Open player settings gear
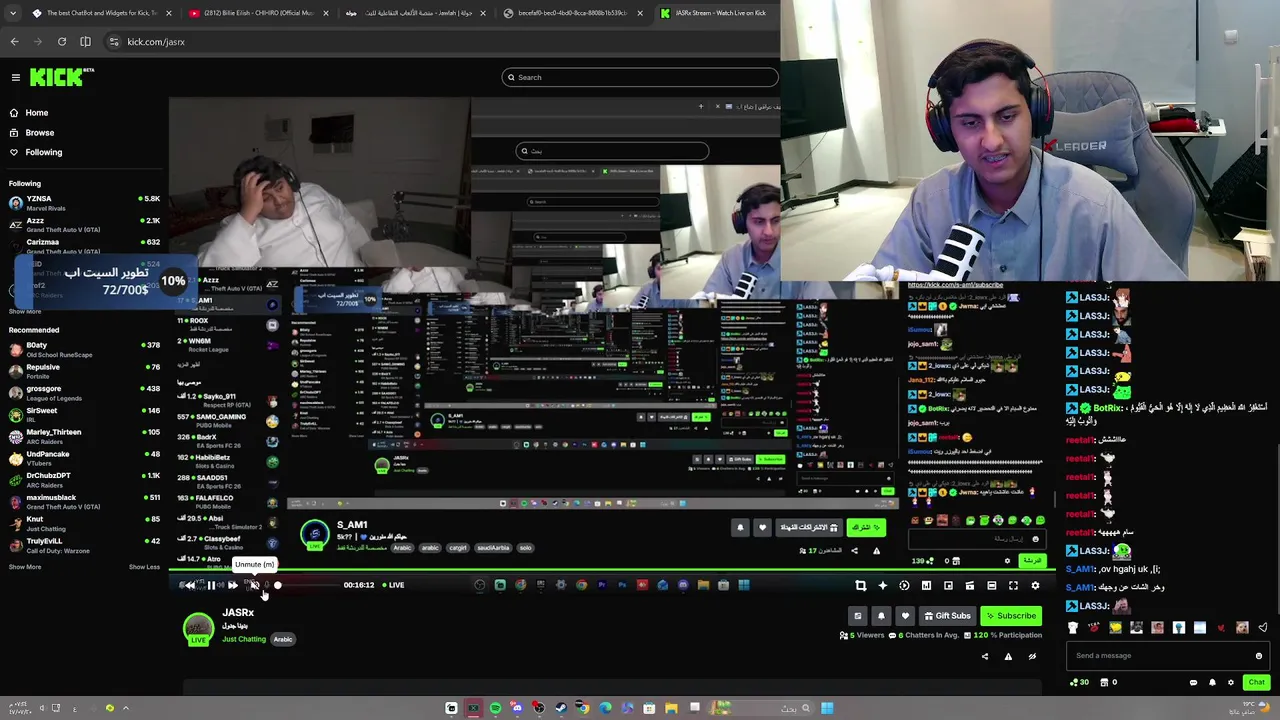The height and width of the screenshot is (720, 1280). point(1035,586)
